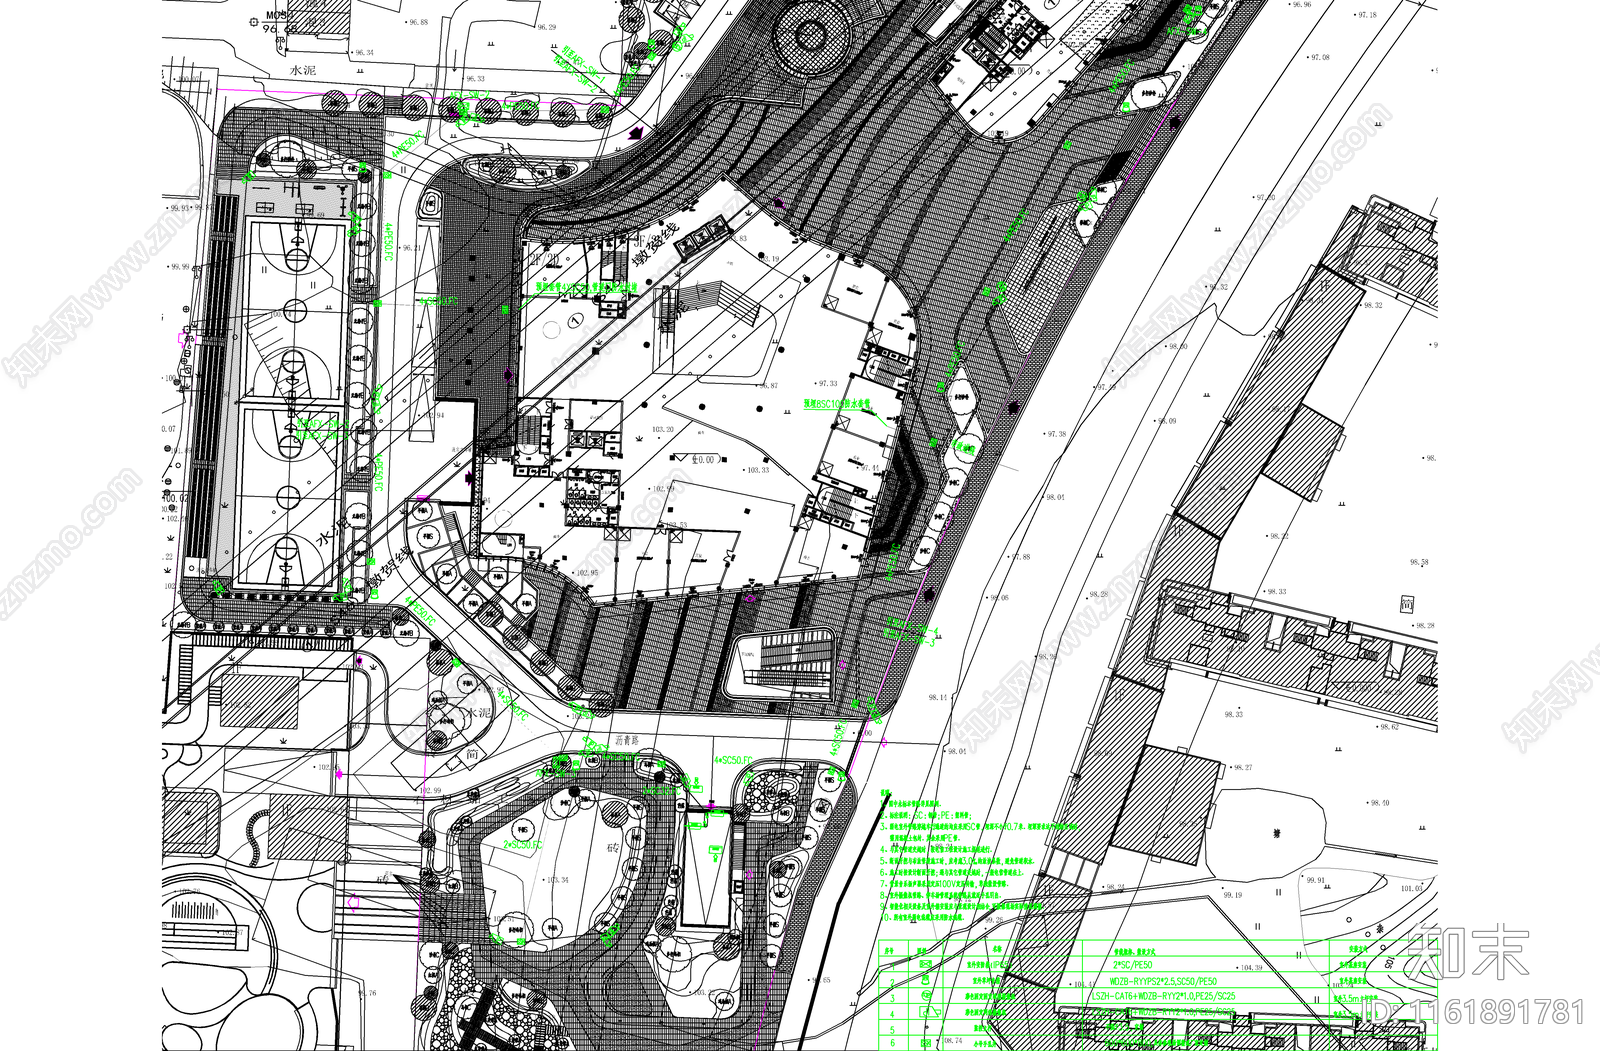Select note line 7 mentioning 100V
The width and height of the screenshot is (1600, 1051).
tap(945, 884)
